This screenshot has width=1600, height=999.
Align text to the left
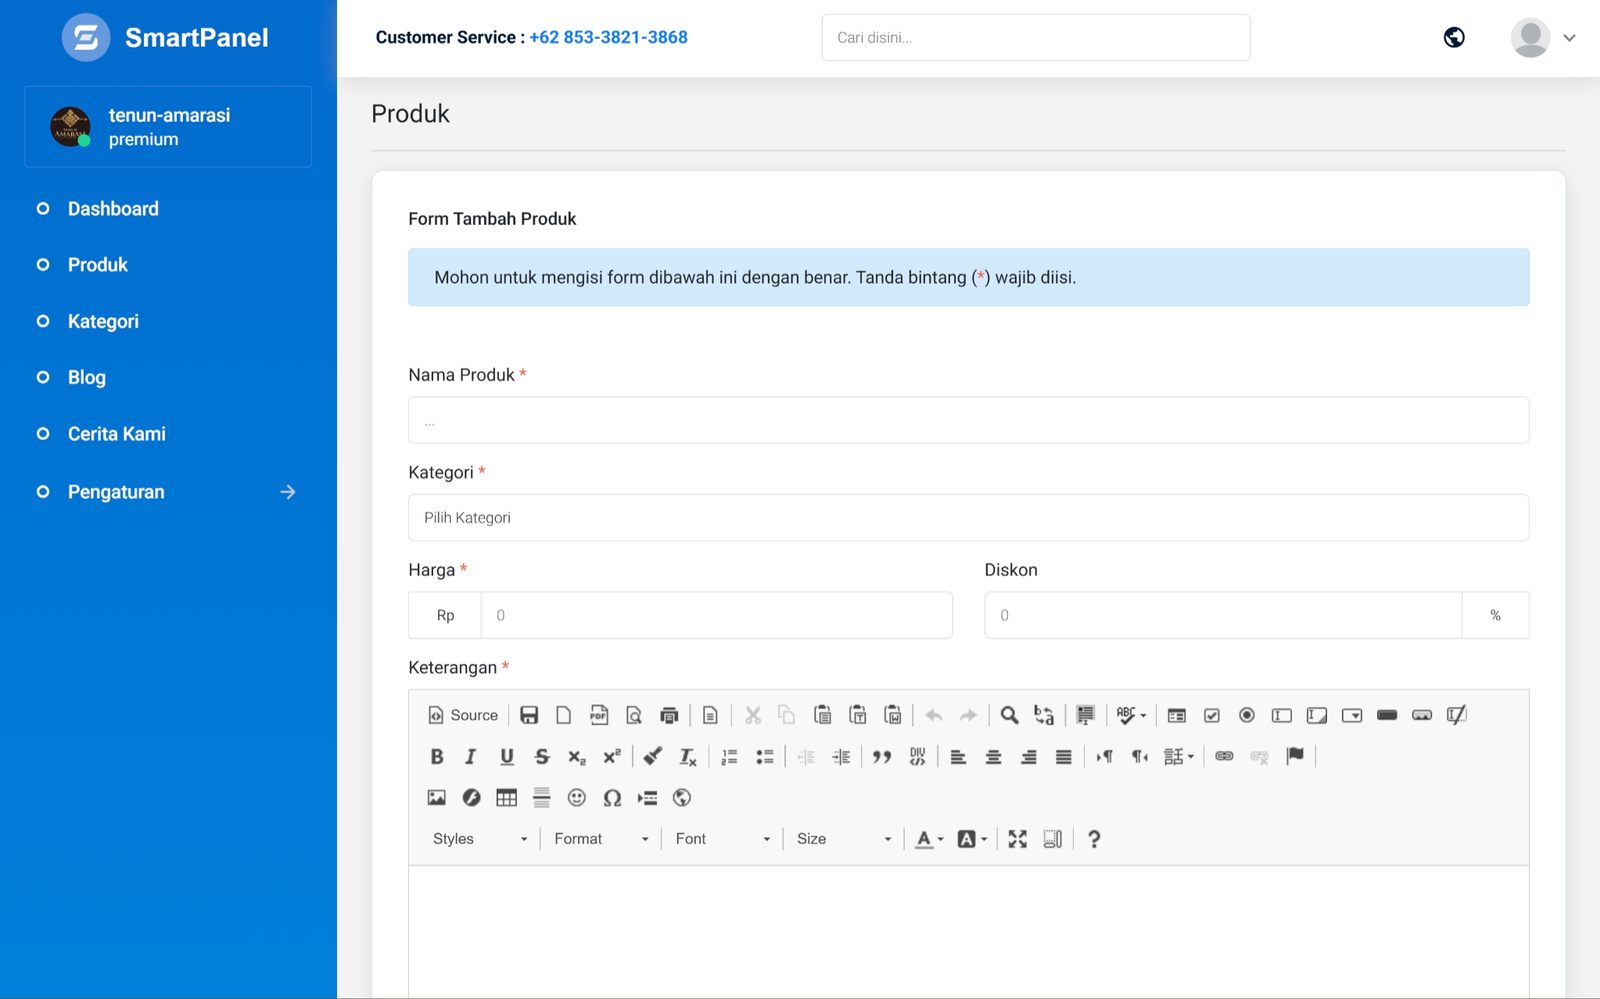(958, 757)
